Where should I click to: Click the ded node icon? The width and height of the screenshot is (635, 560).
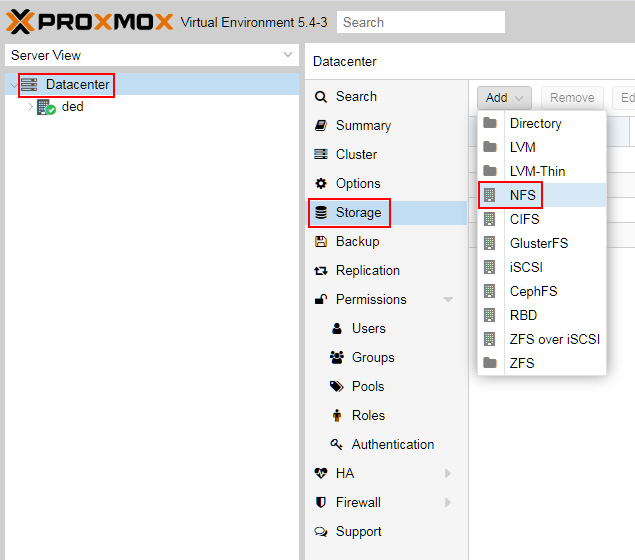pos(46,107)
